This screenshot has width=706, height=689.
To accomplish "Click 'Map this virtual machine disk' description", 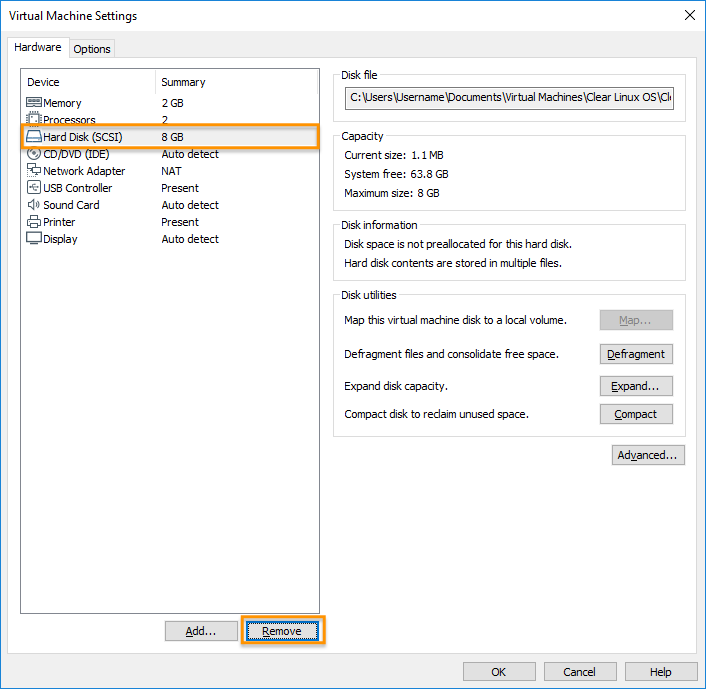I will point(455,320).
